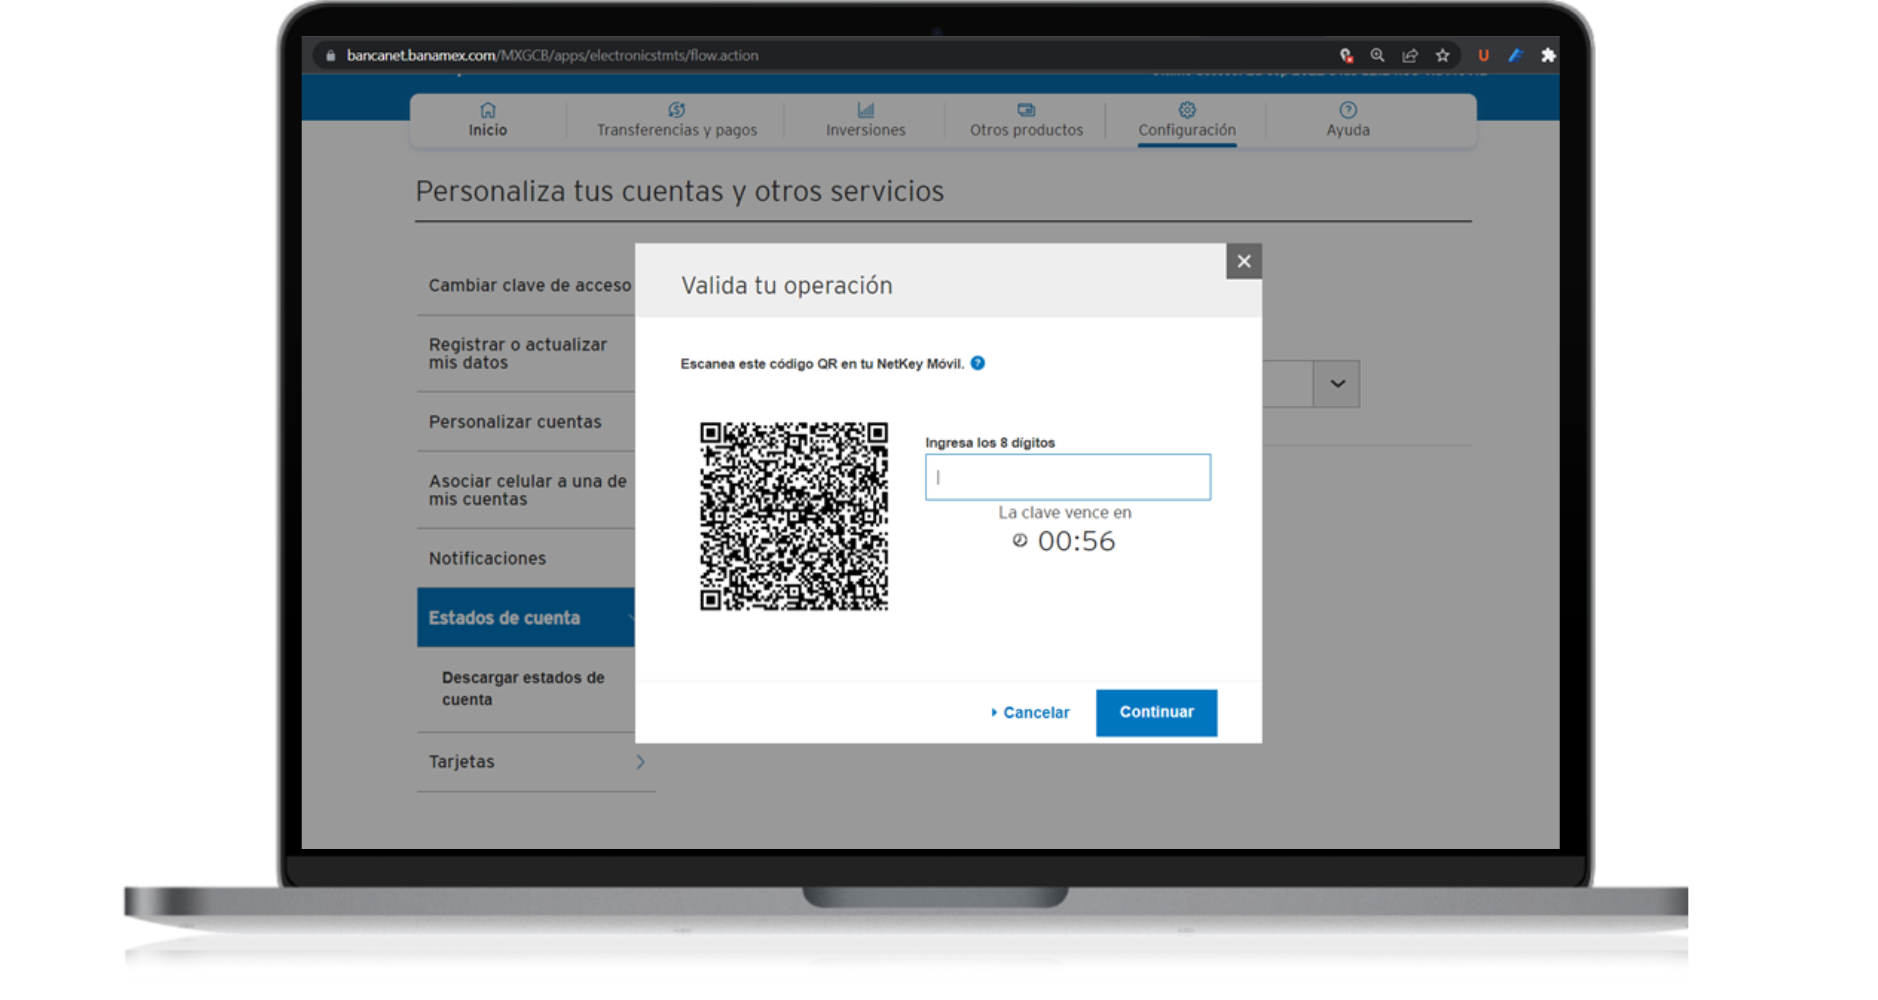Click the clock icon beside the countdown timer
Viewport: 1878px width, 1000px height.
(1018, 541)
